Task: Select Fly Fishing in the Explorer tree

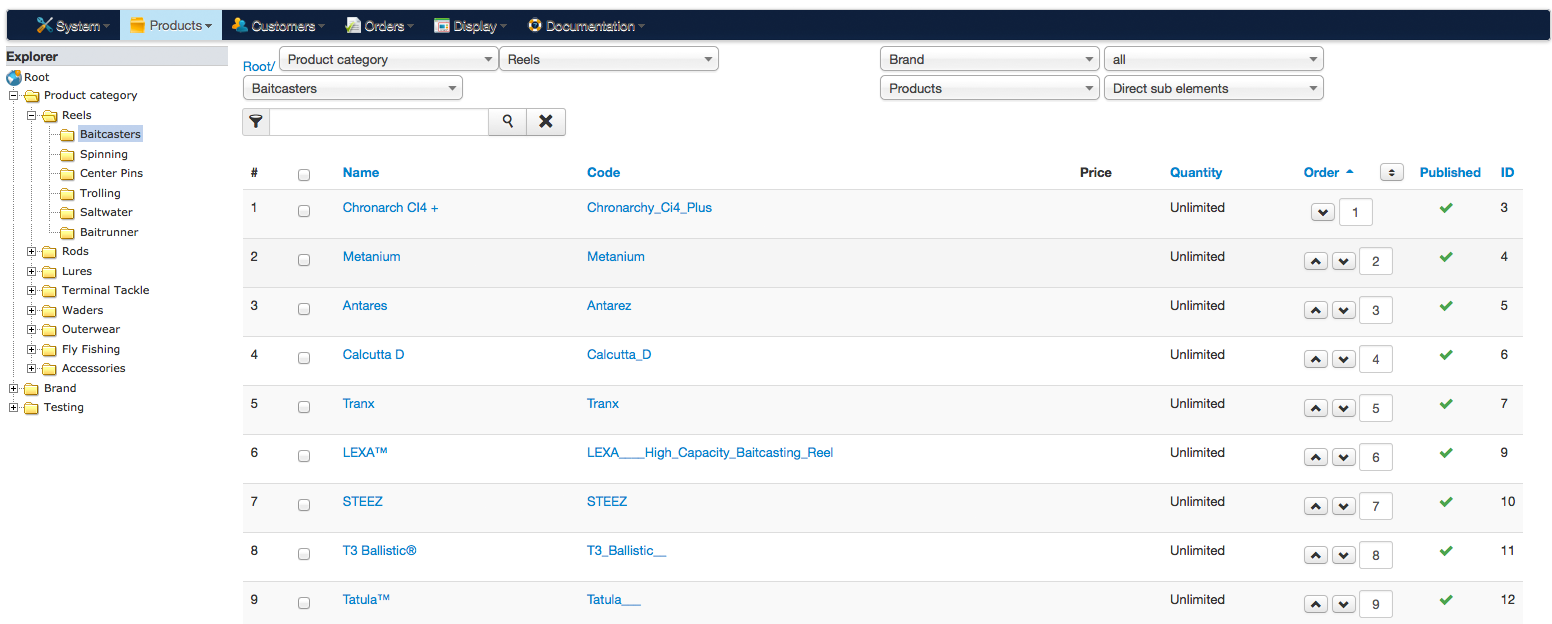Action: click(x=91, y=349)
